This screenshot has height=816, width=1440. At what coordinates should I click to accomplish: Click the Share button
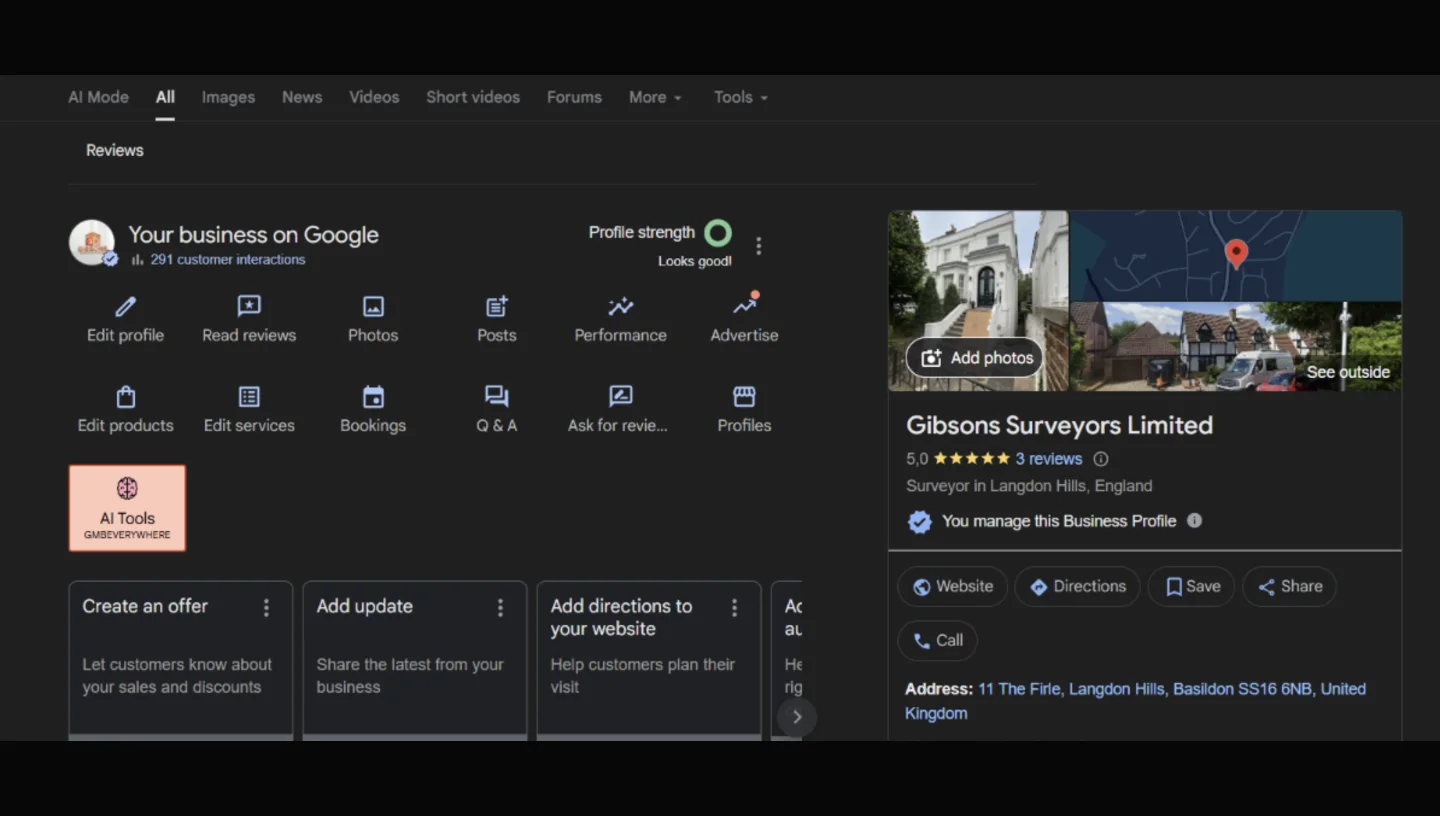pos(1289,587)
